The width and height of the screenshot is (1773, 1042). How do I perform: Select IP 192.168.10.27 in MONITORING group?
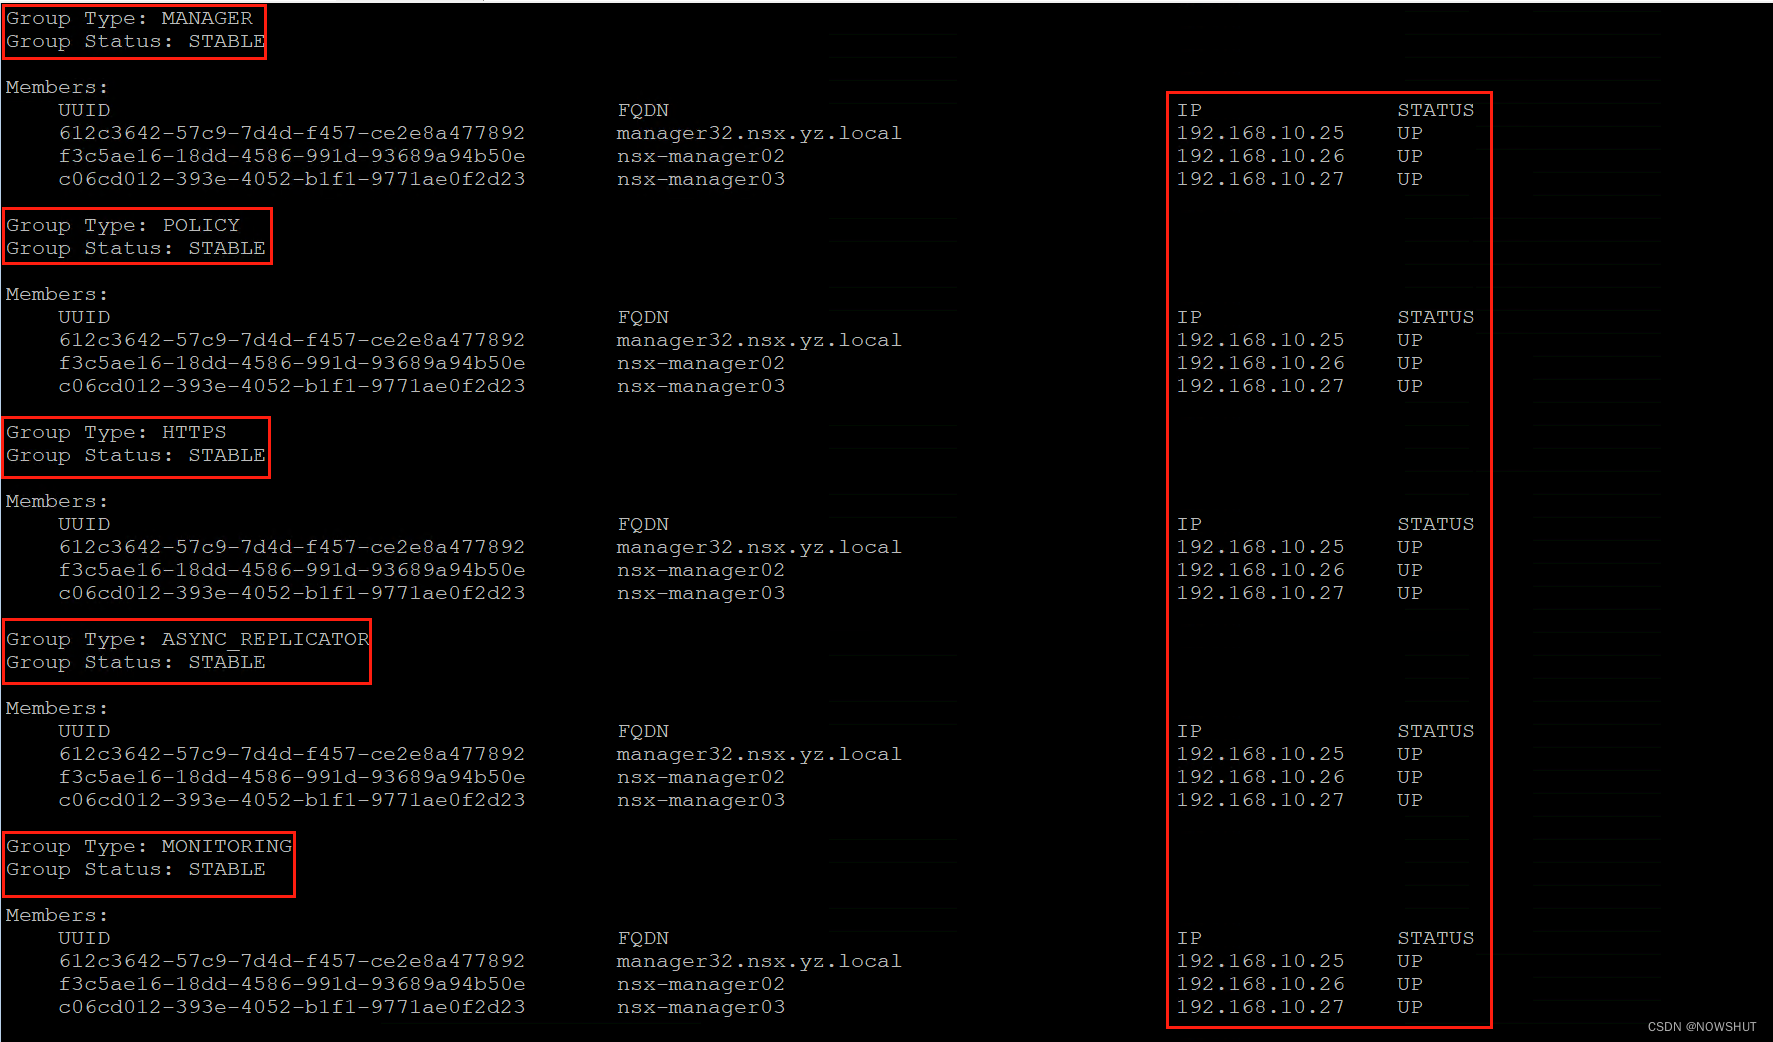(x=1260, y=1007)
